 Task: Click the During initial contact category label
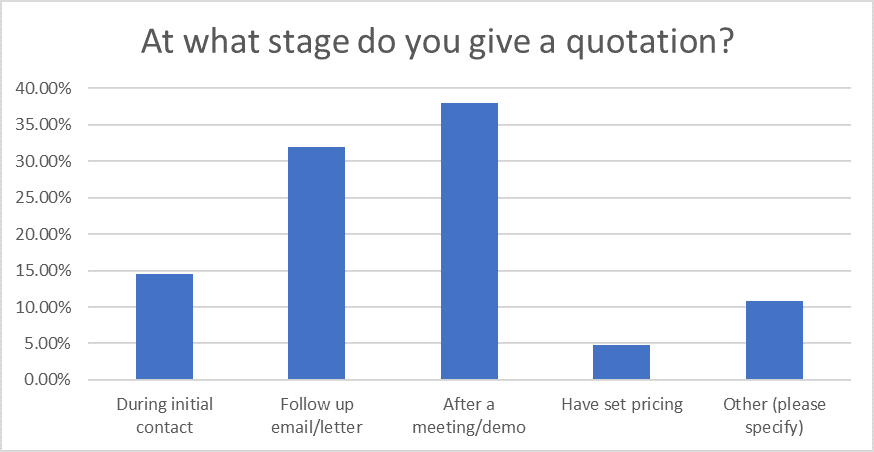coord(164,416)
